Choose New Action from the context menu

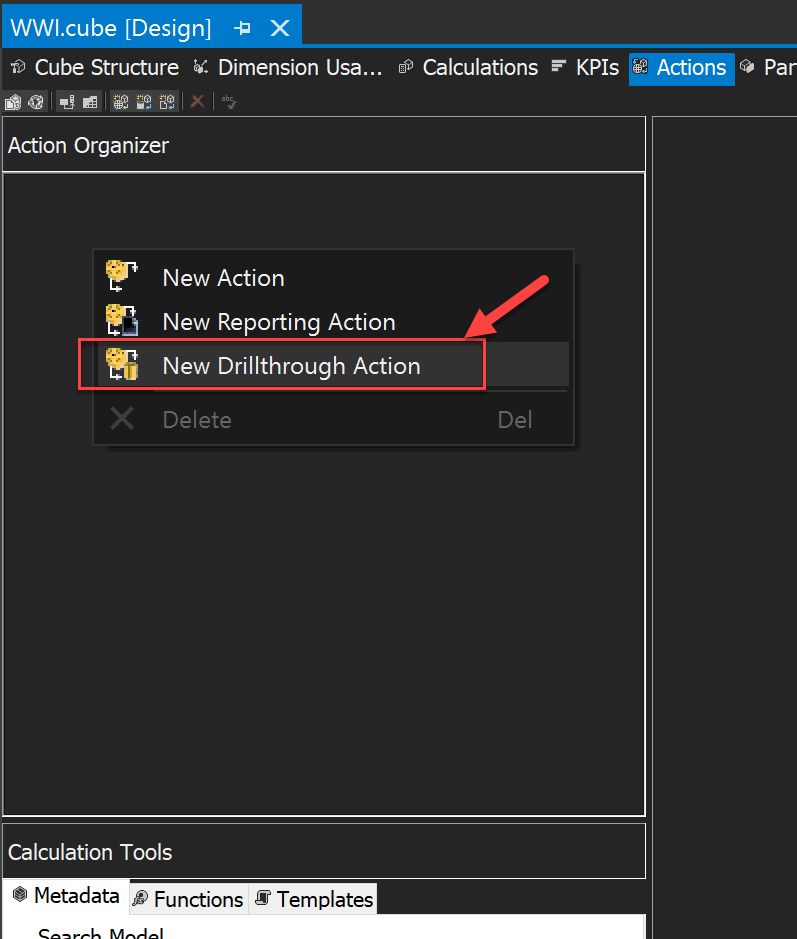click(223, 278)
